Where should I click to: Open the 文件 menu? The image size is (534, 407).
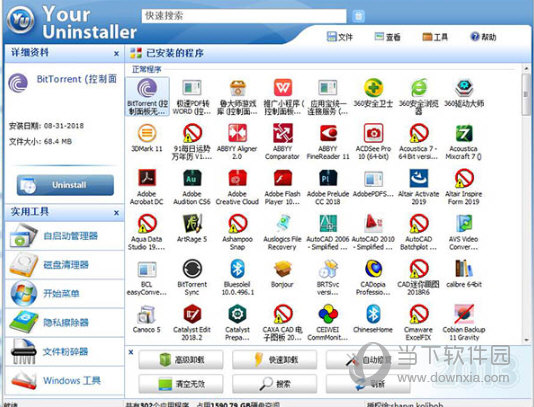(x=340, y=37)
